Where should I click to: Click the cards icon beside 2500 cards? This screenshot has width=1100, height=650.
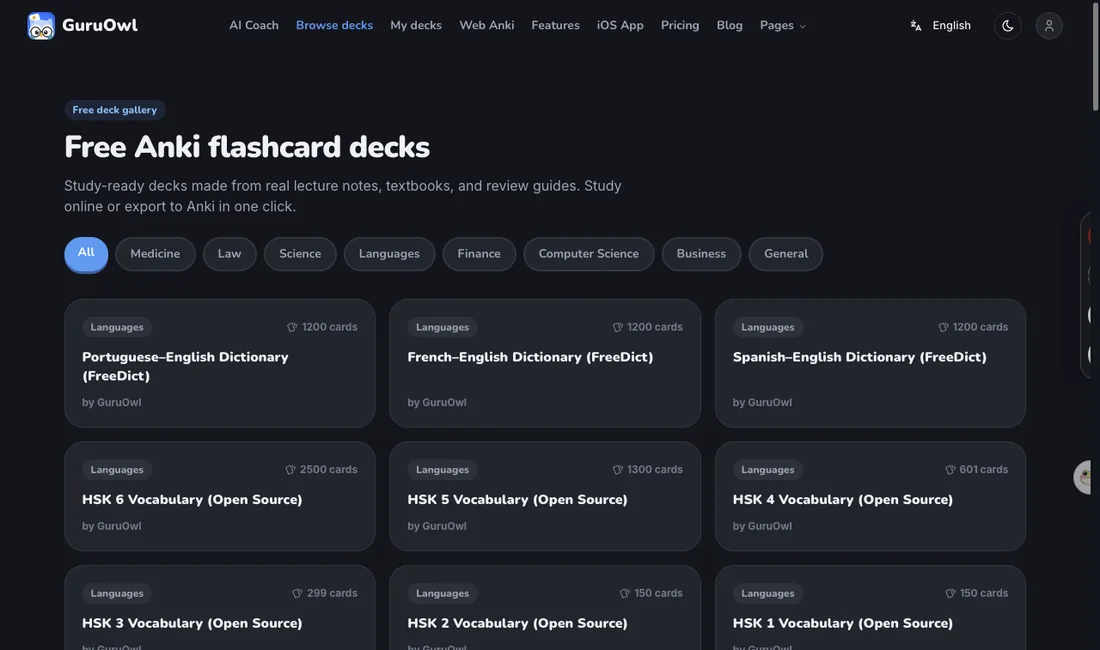(290, 470)
